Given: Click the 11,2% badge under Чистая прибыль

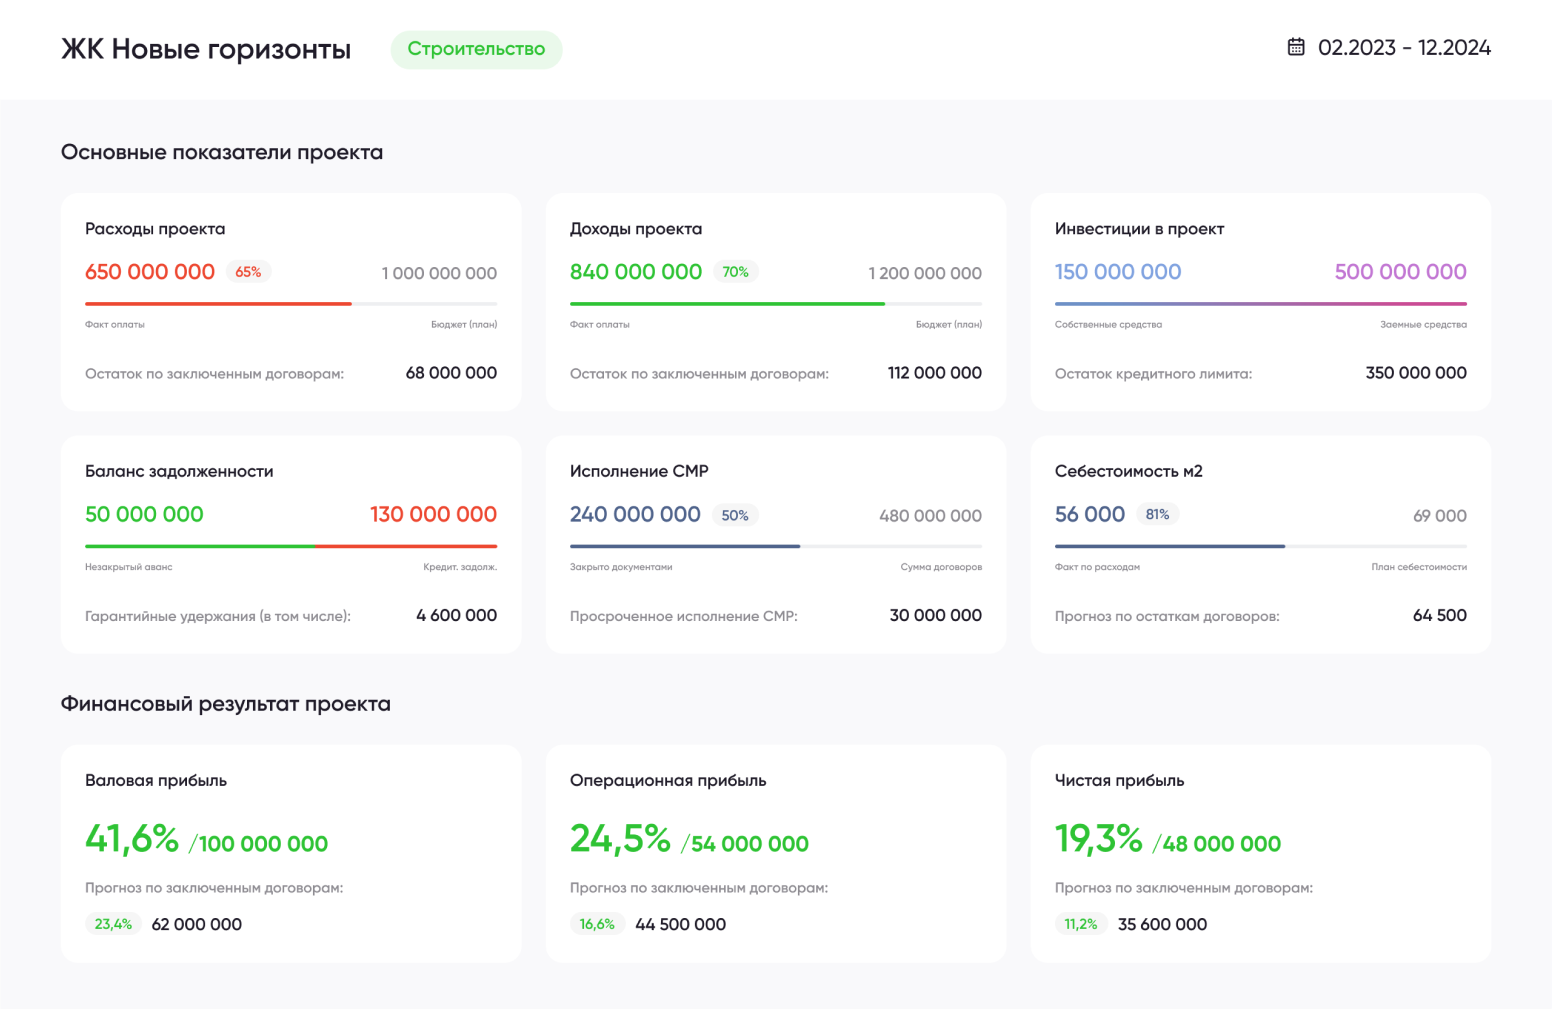Looking at the screenshot, I should 1081,924.
